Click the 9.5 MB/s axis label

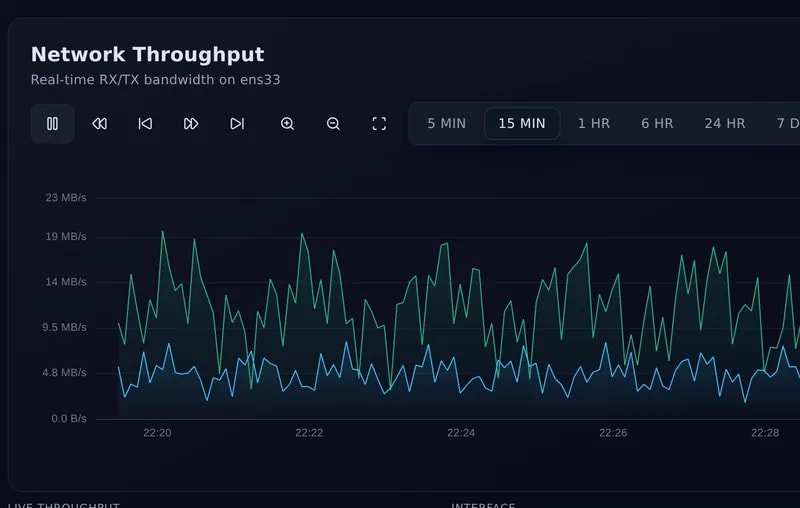(64, 327)
